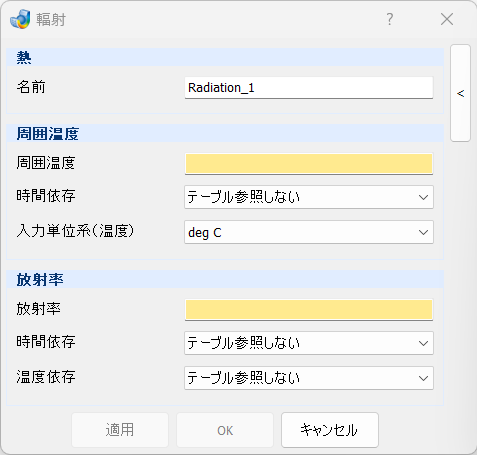Click the 名前 field containing Radiation_1

click(309, 88)
